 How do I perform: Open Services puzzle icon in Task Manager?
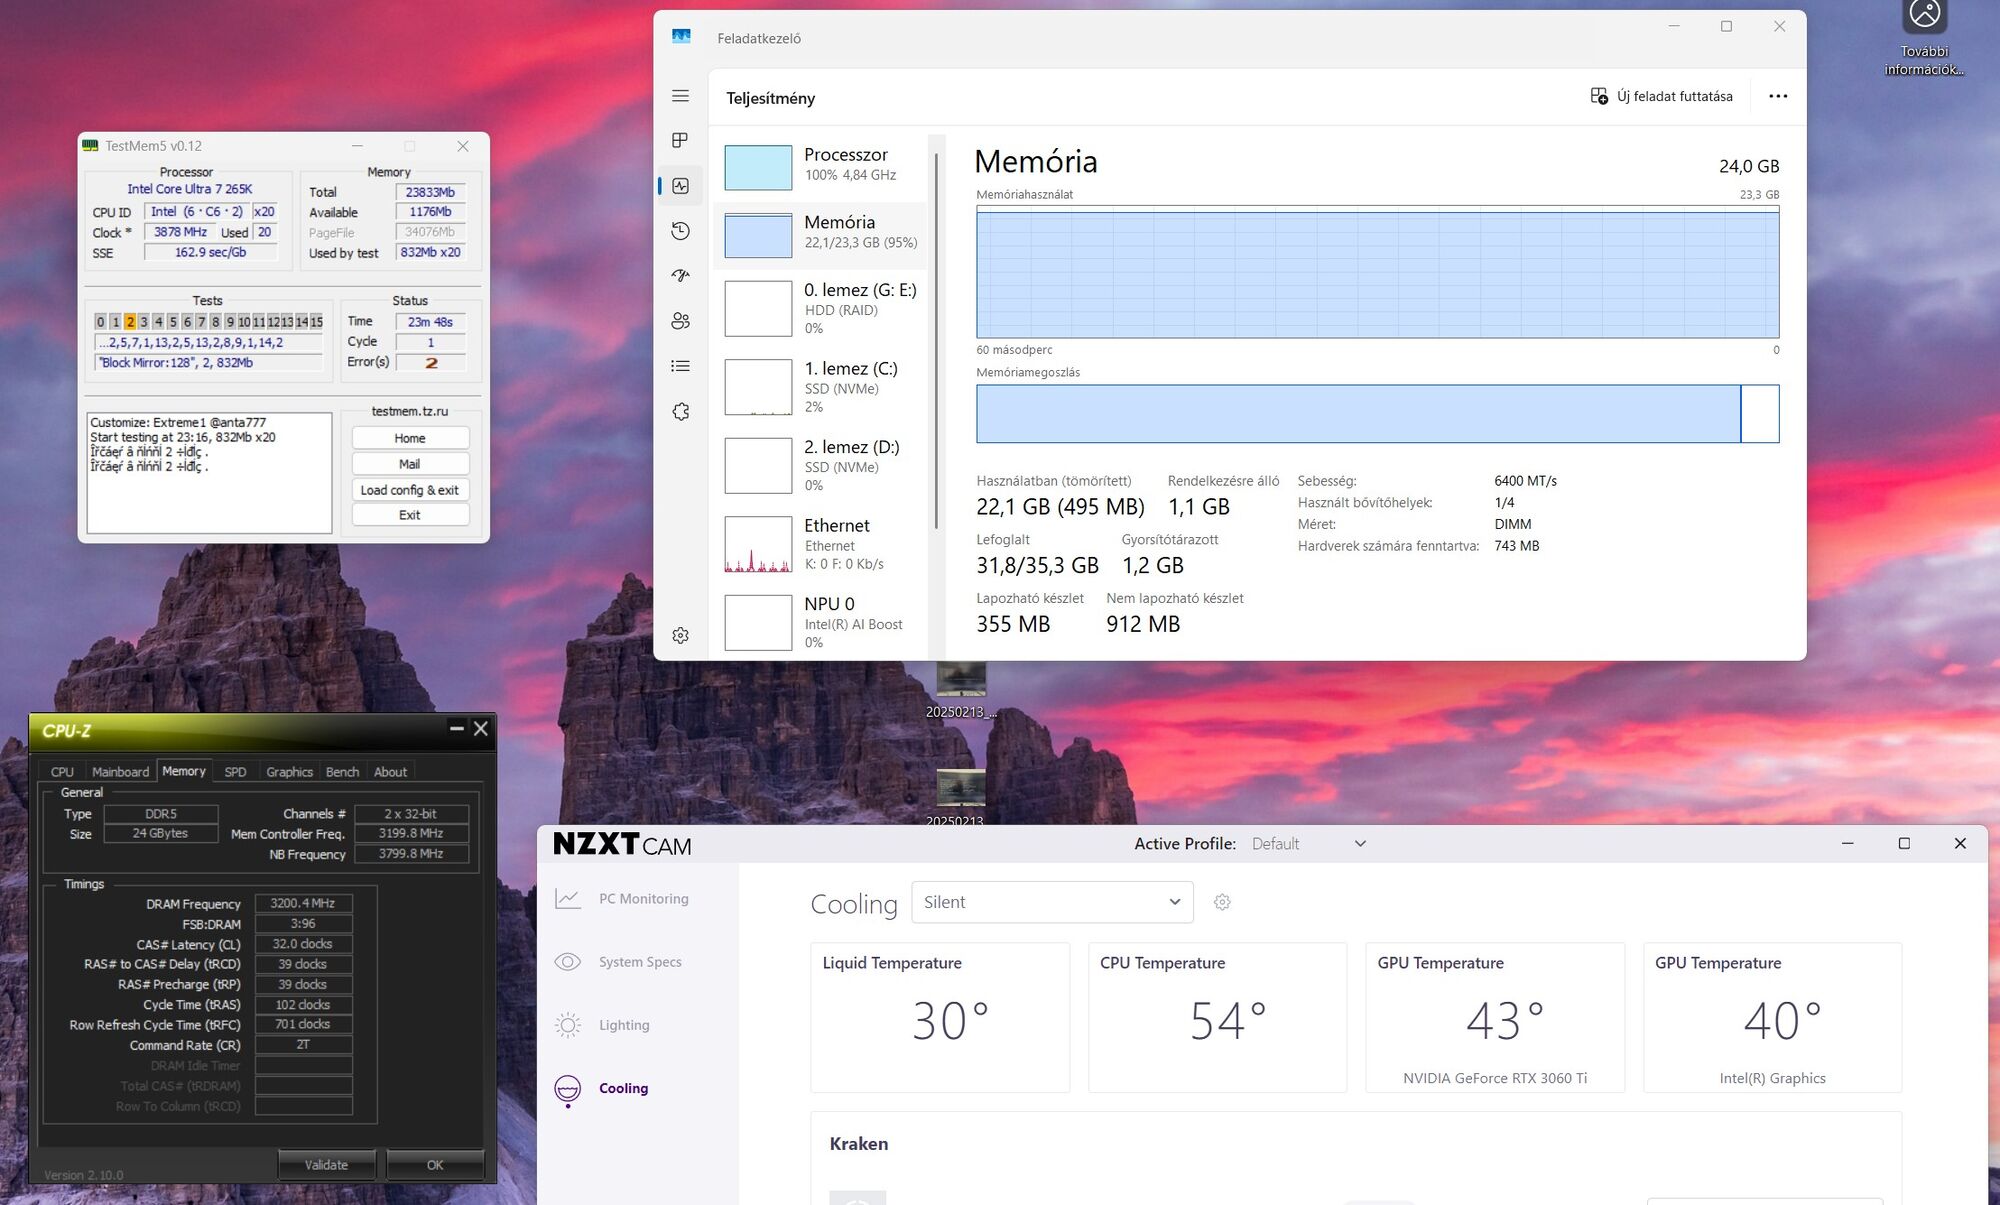[x=680, y=412]
